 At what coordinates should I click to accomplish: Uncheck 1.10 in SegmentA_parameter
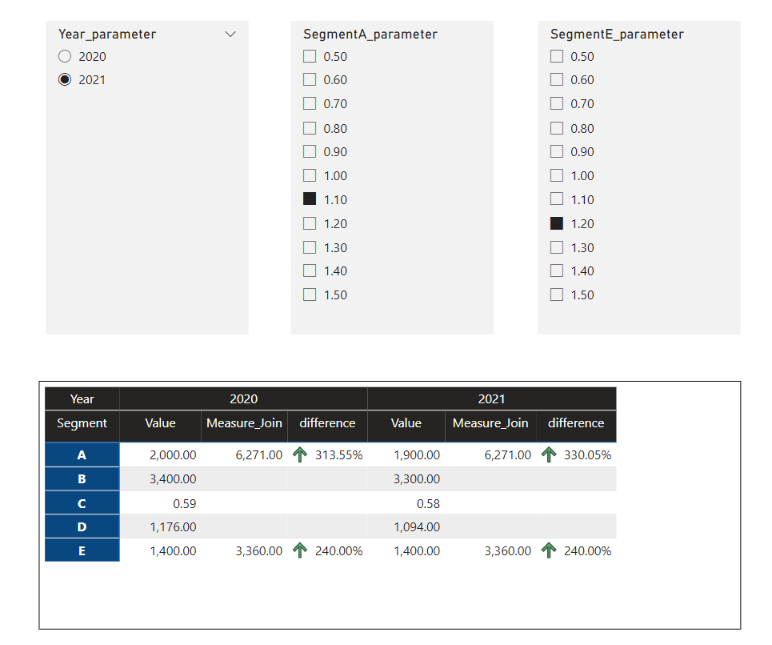click(x=310, y=199)
